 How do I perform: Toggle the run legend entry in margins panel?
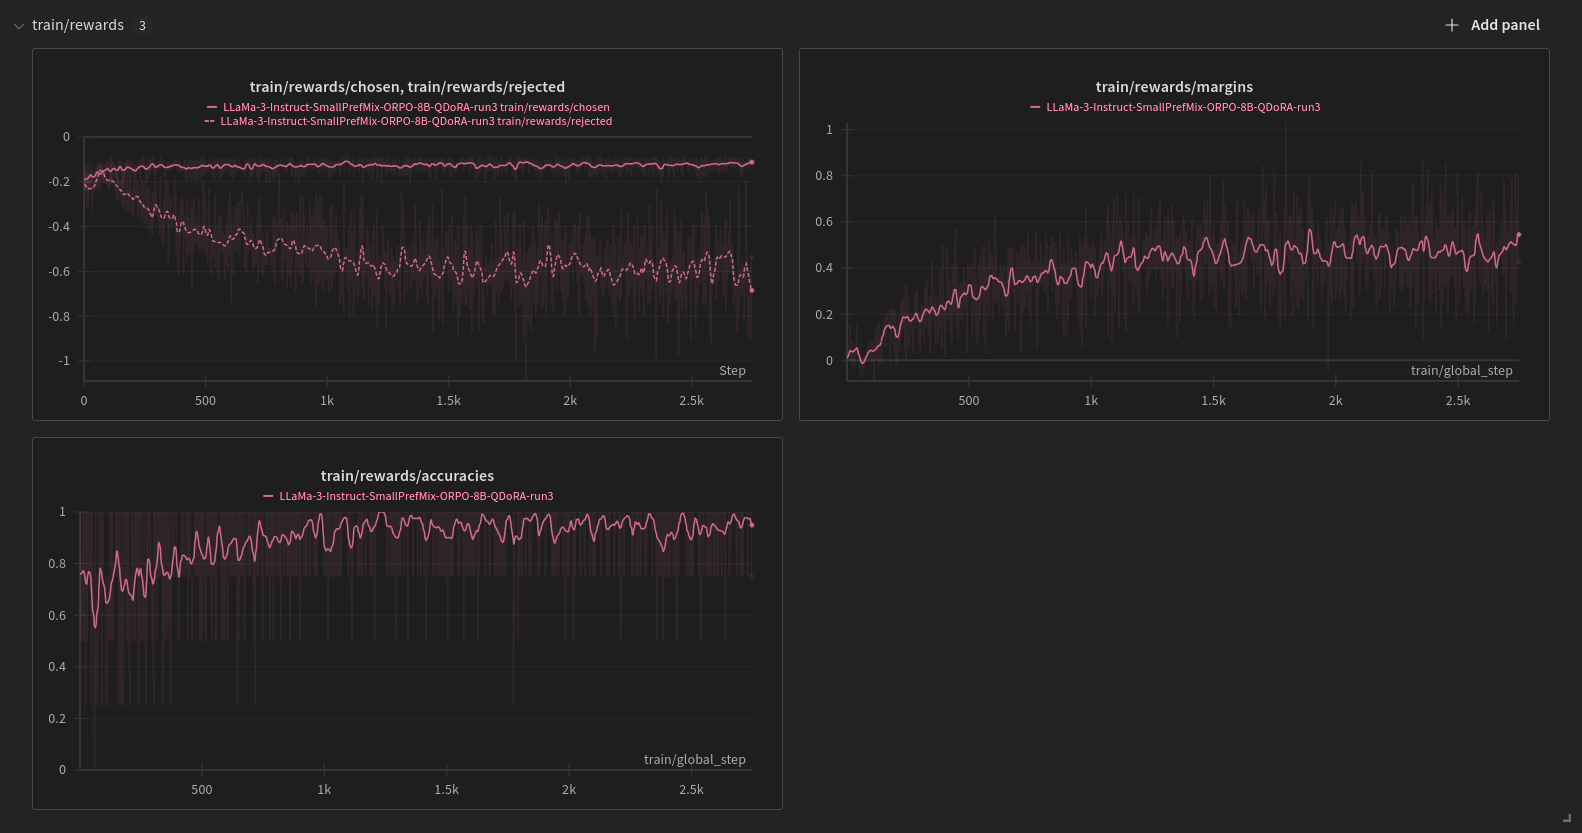[1183, 107]
